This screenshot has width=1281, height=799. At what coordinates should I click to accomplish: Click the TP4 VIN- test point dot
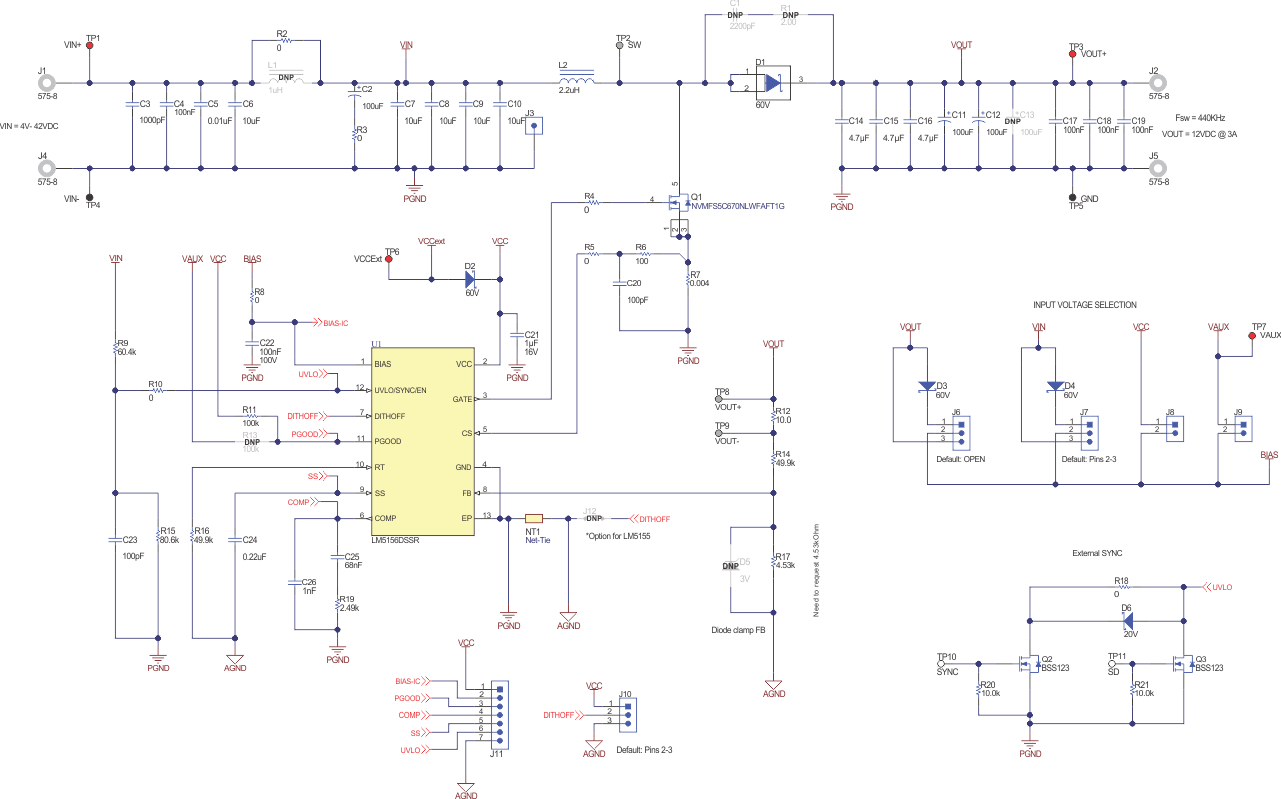tap(90, 197)
